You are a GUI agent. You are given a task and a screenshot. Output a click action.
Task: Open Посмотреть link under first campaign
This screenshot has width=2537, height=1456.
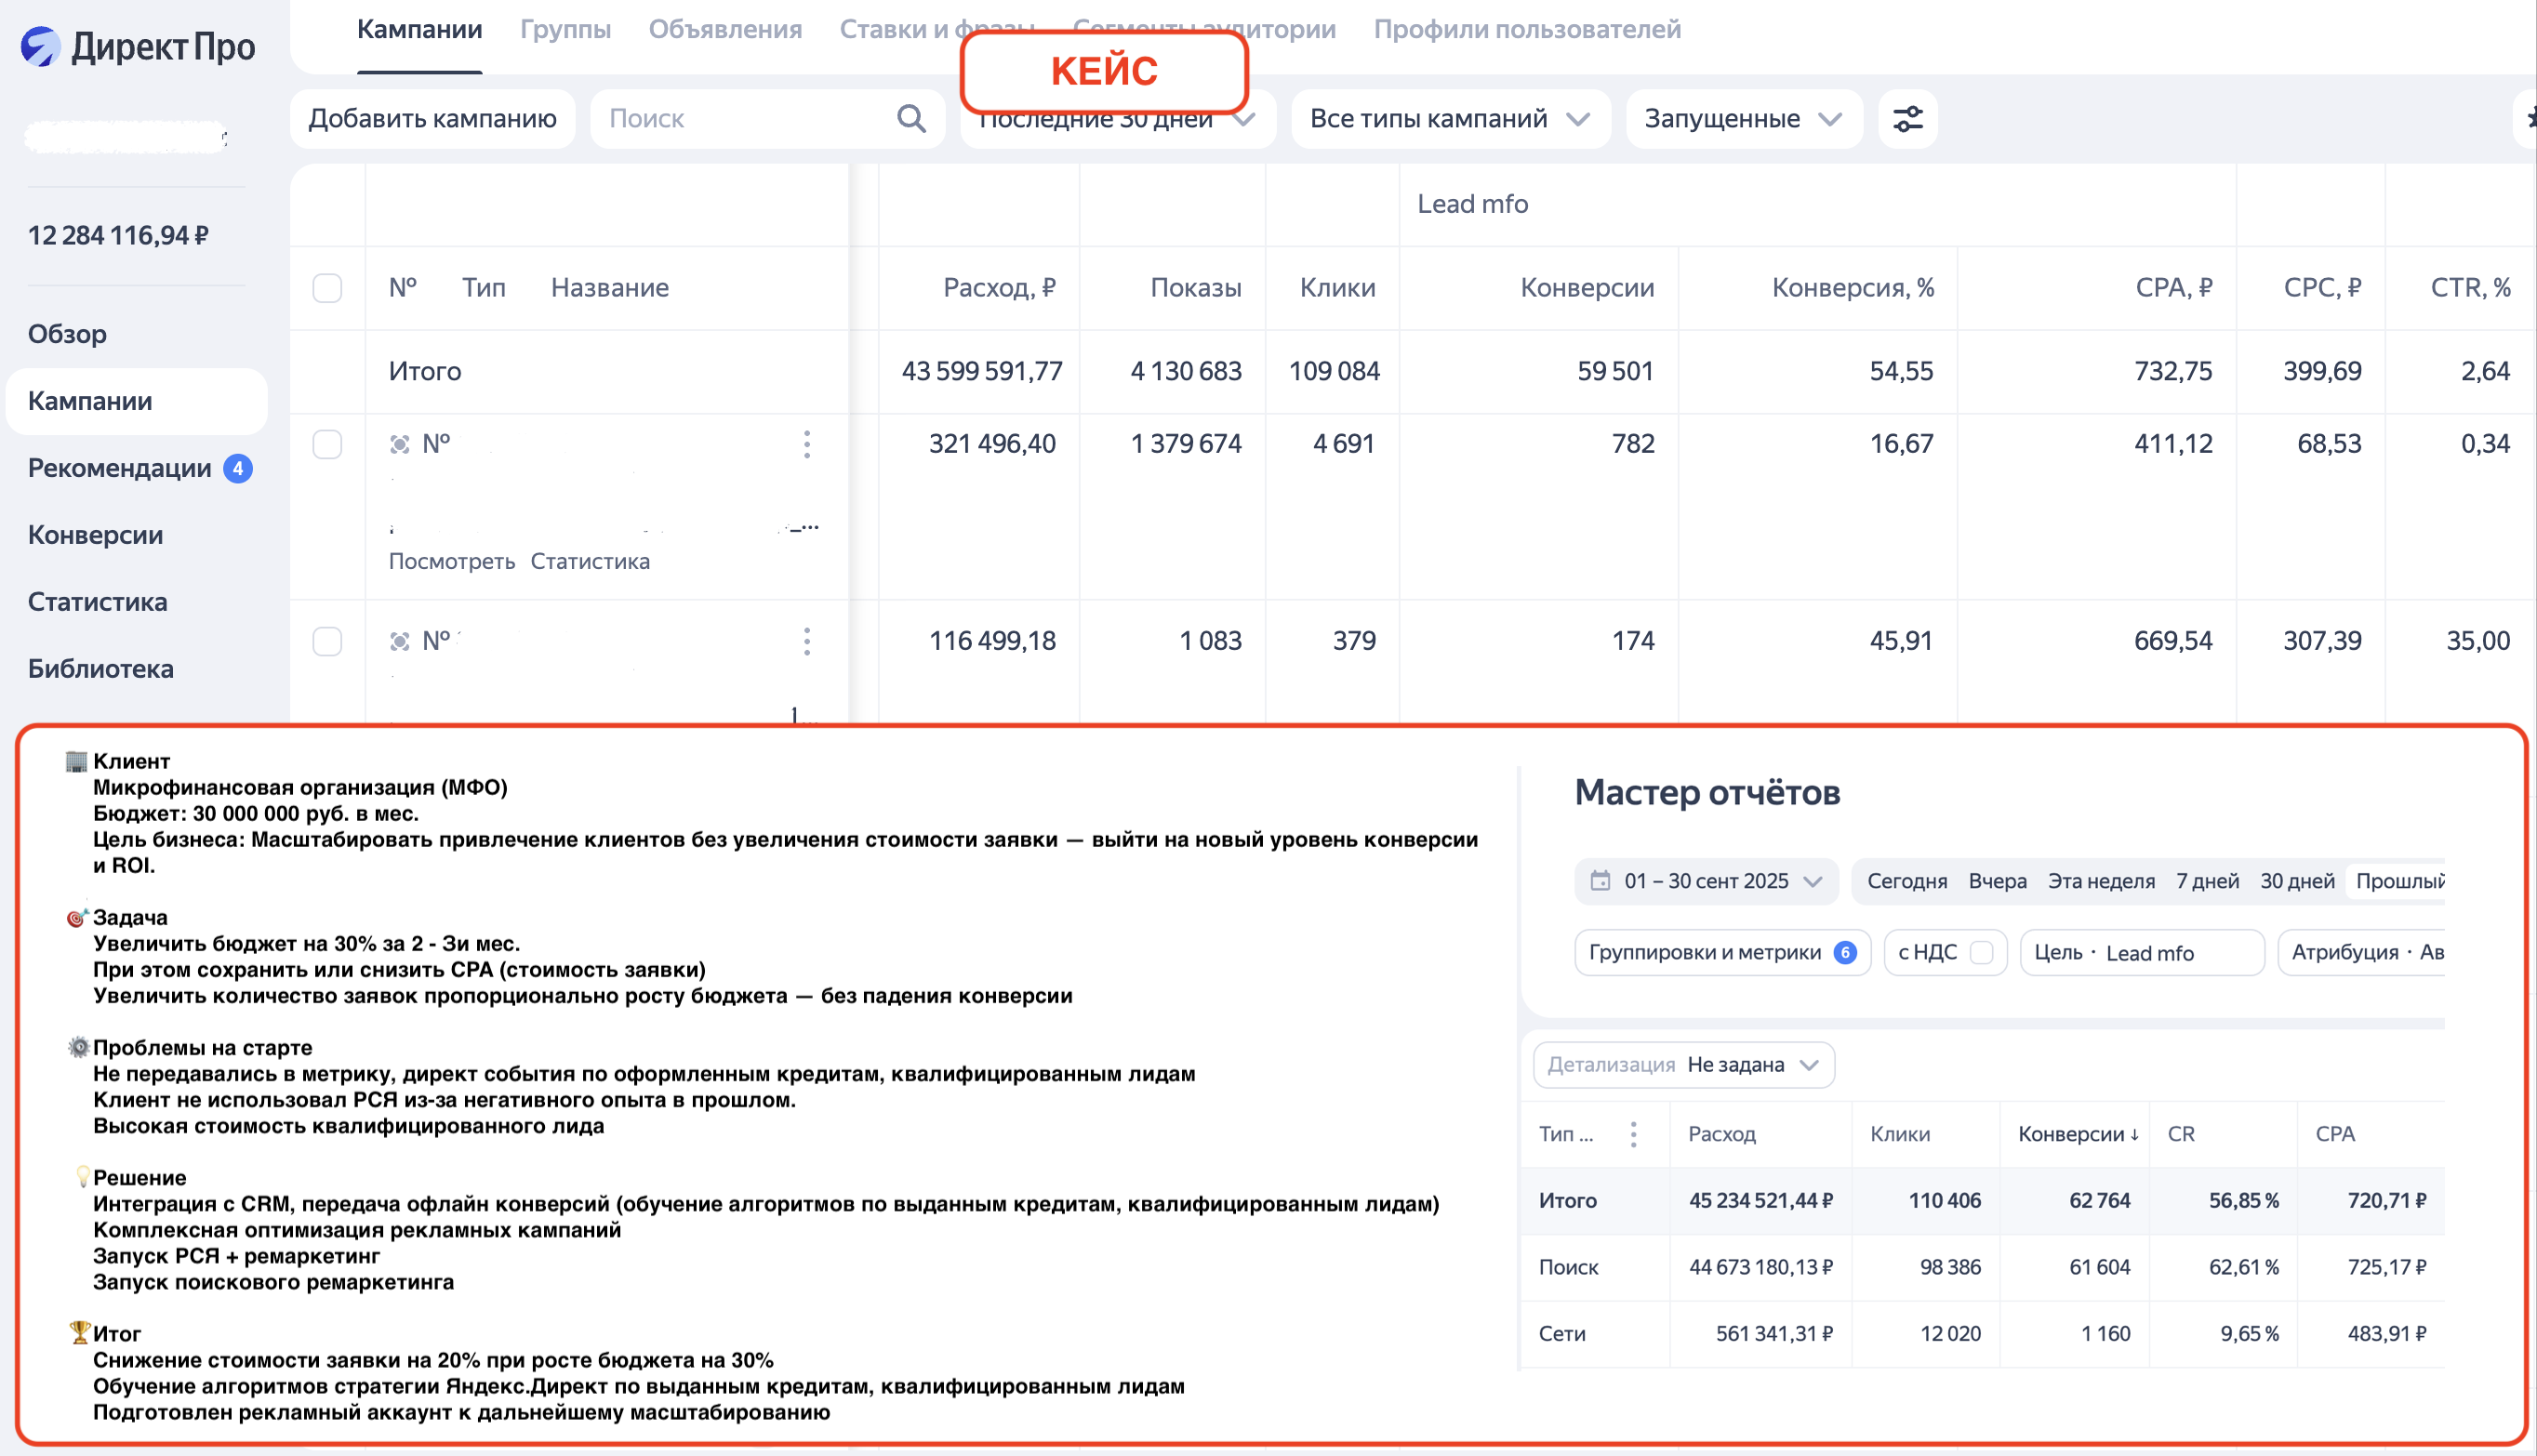tap(451, 561)
